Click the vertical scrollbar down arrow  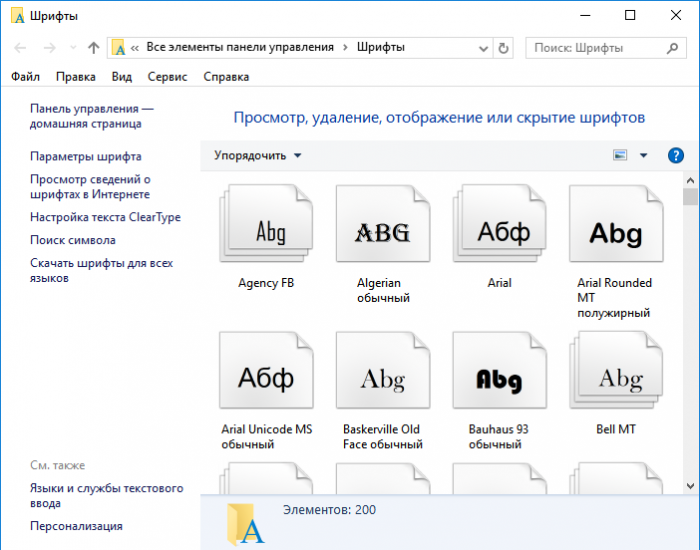pyautogui.click(x=690, y=486)
